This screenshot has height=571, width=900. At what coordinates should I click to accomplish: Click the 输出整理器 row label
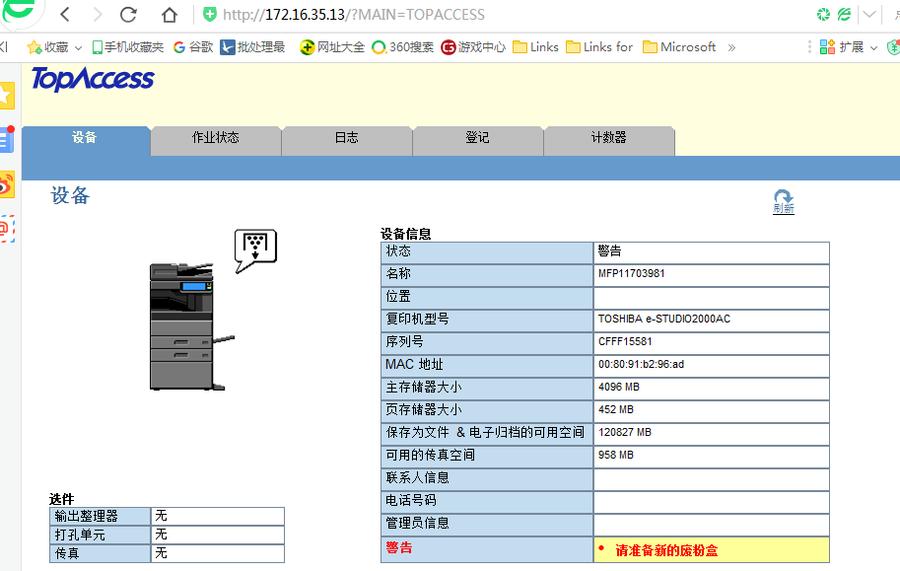[x=86, y=516]
